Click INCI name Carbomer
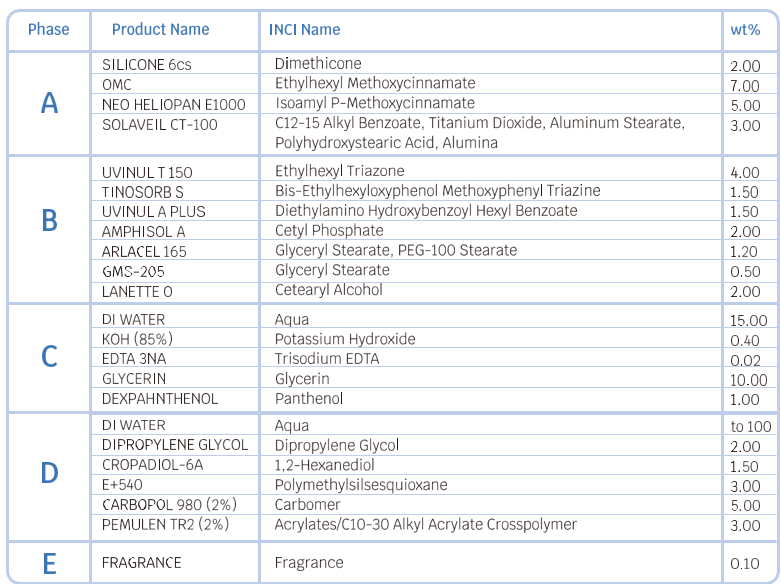 click(307, 504)
